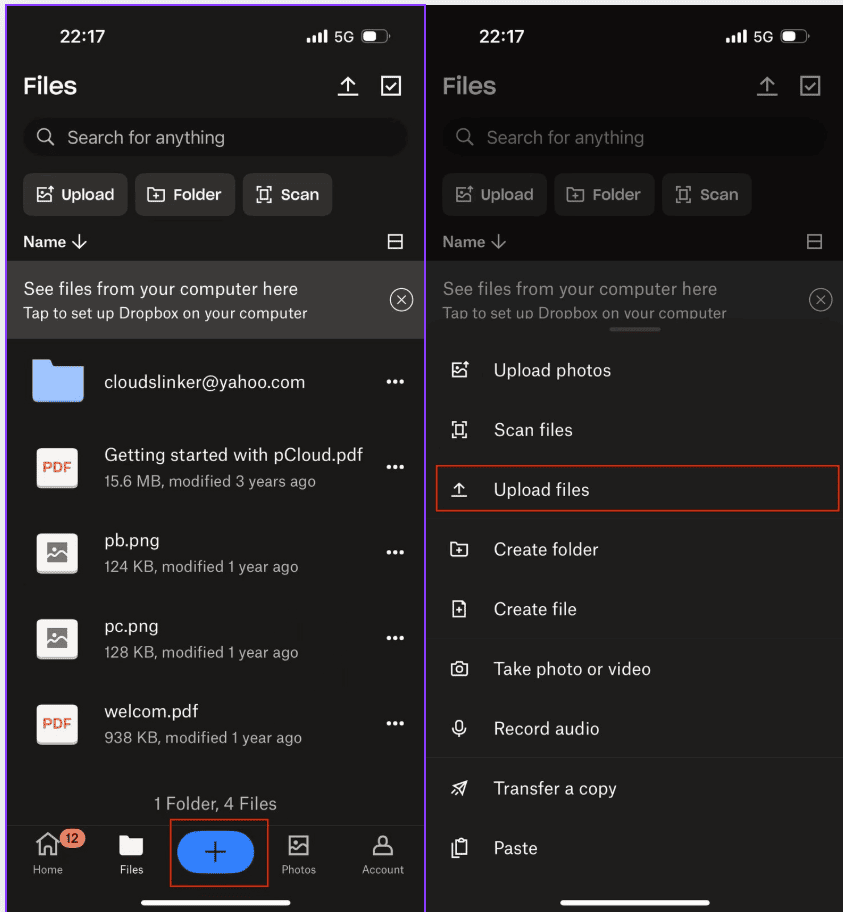Switch to the Home tab
The image size is (843, 912).
pos(48,853)
